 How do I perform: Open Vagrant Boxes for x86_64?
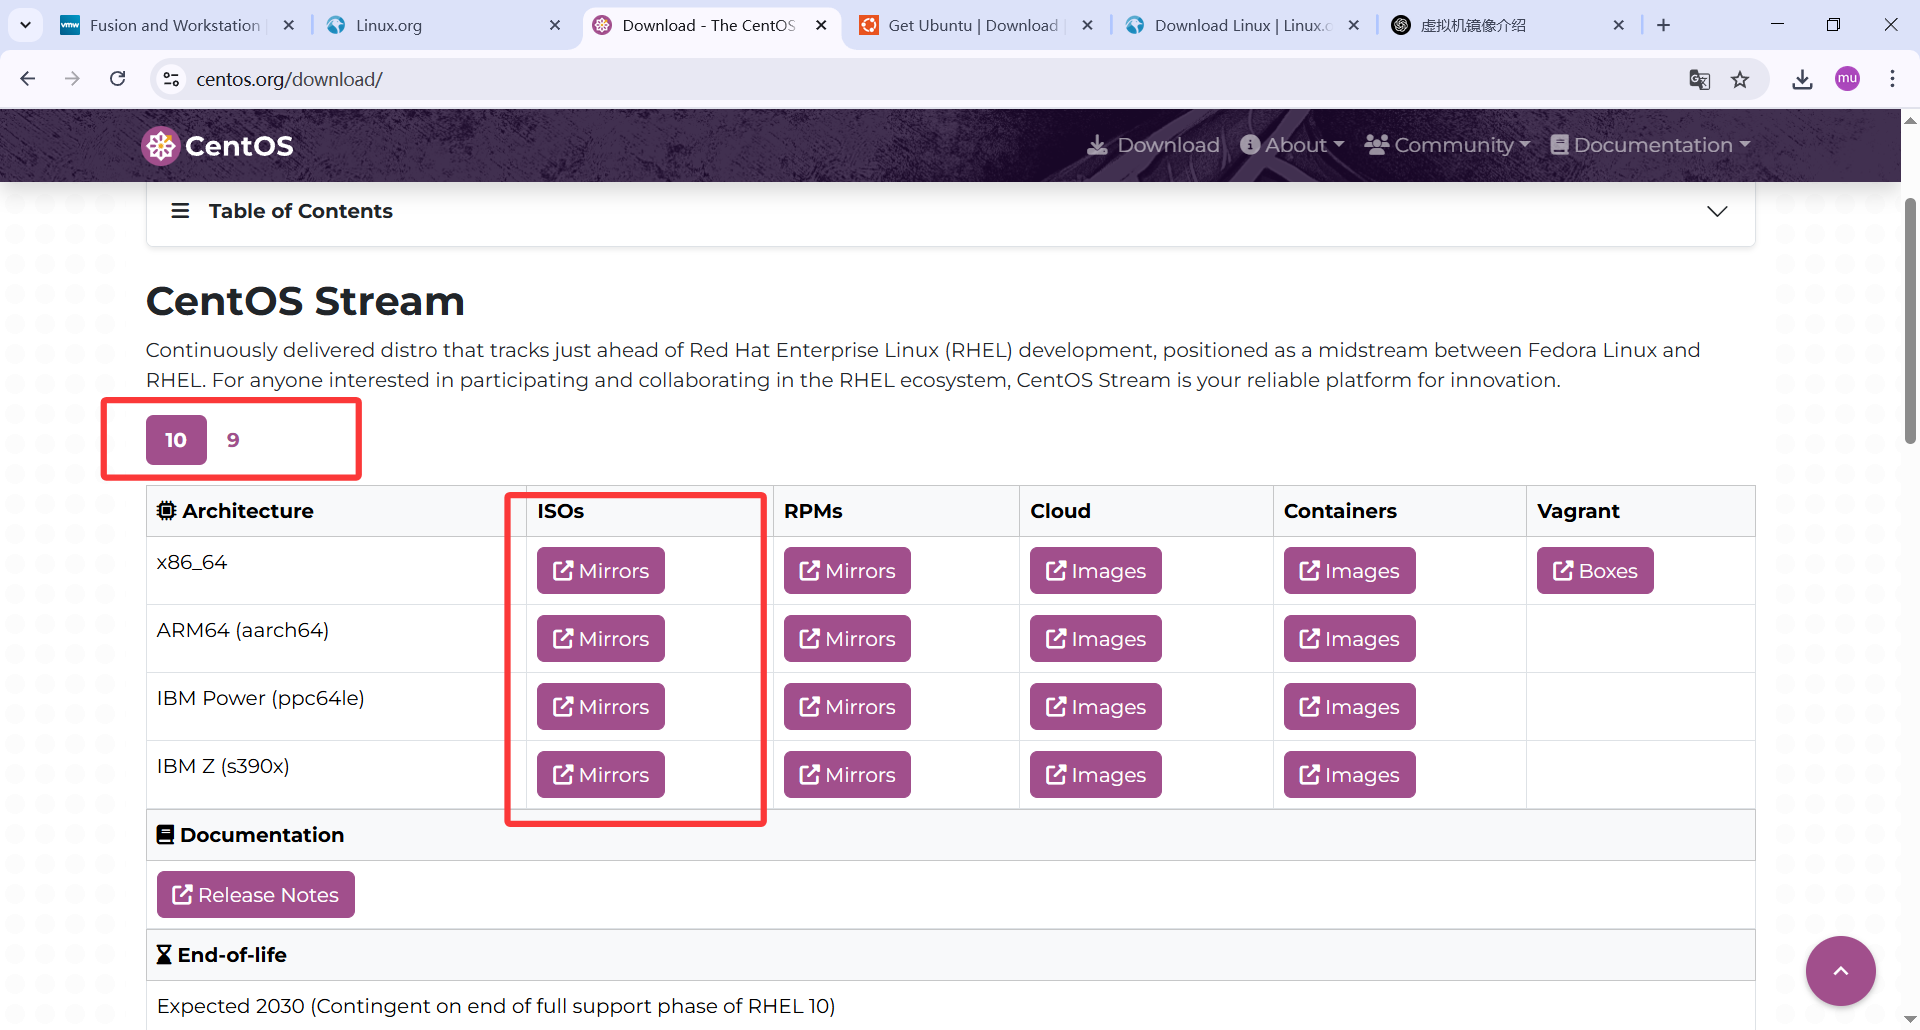coord(1595,571)
